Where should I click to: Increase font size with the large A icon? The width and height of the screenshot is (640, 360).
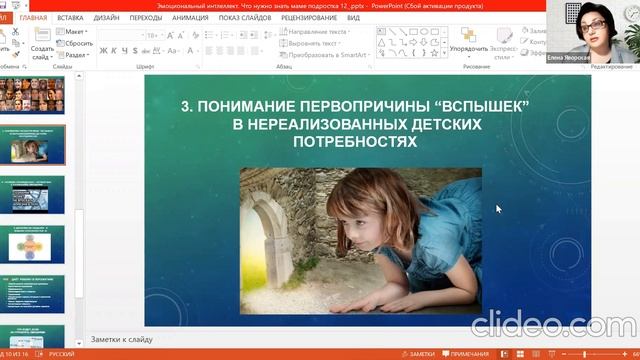tap(170, 36)
